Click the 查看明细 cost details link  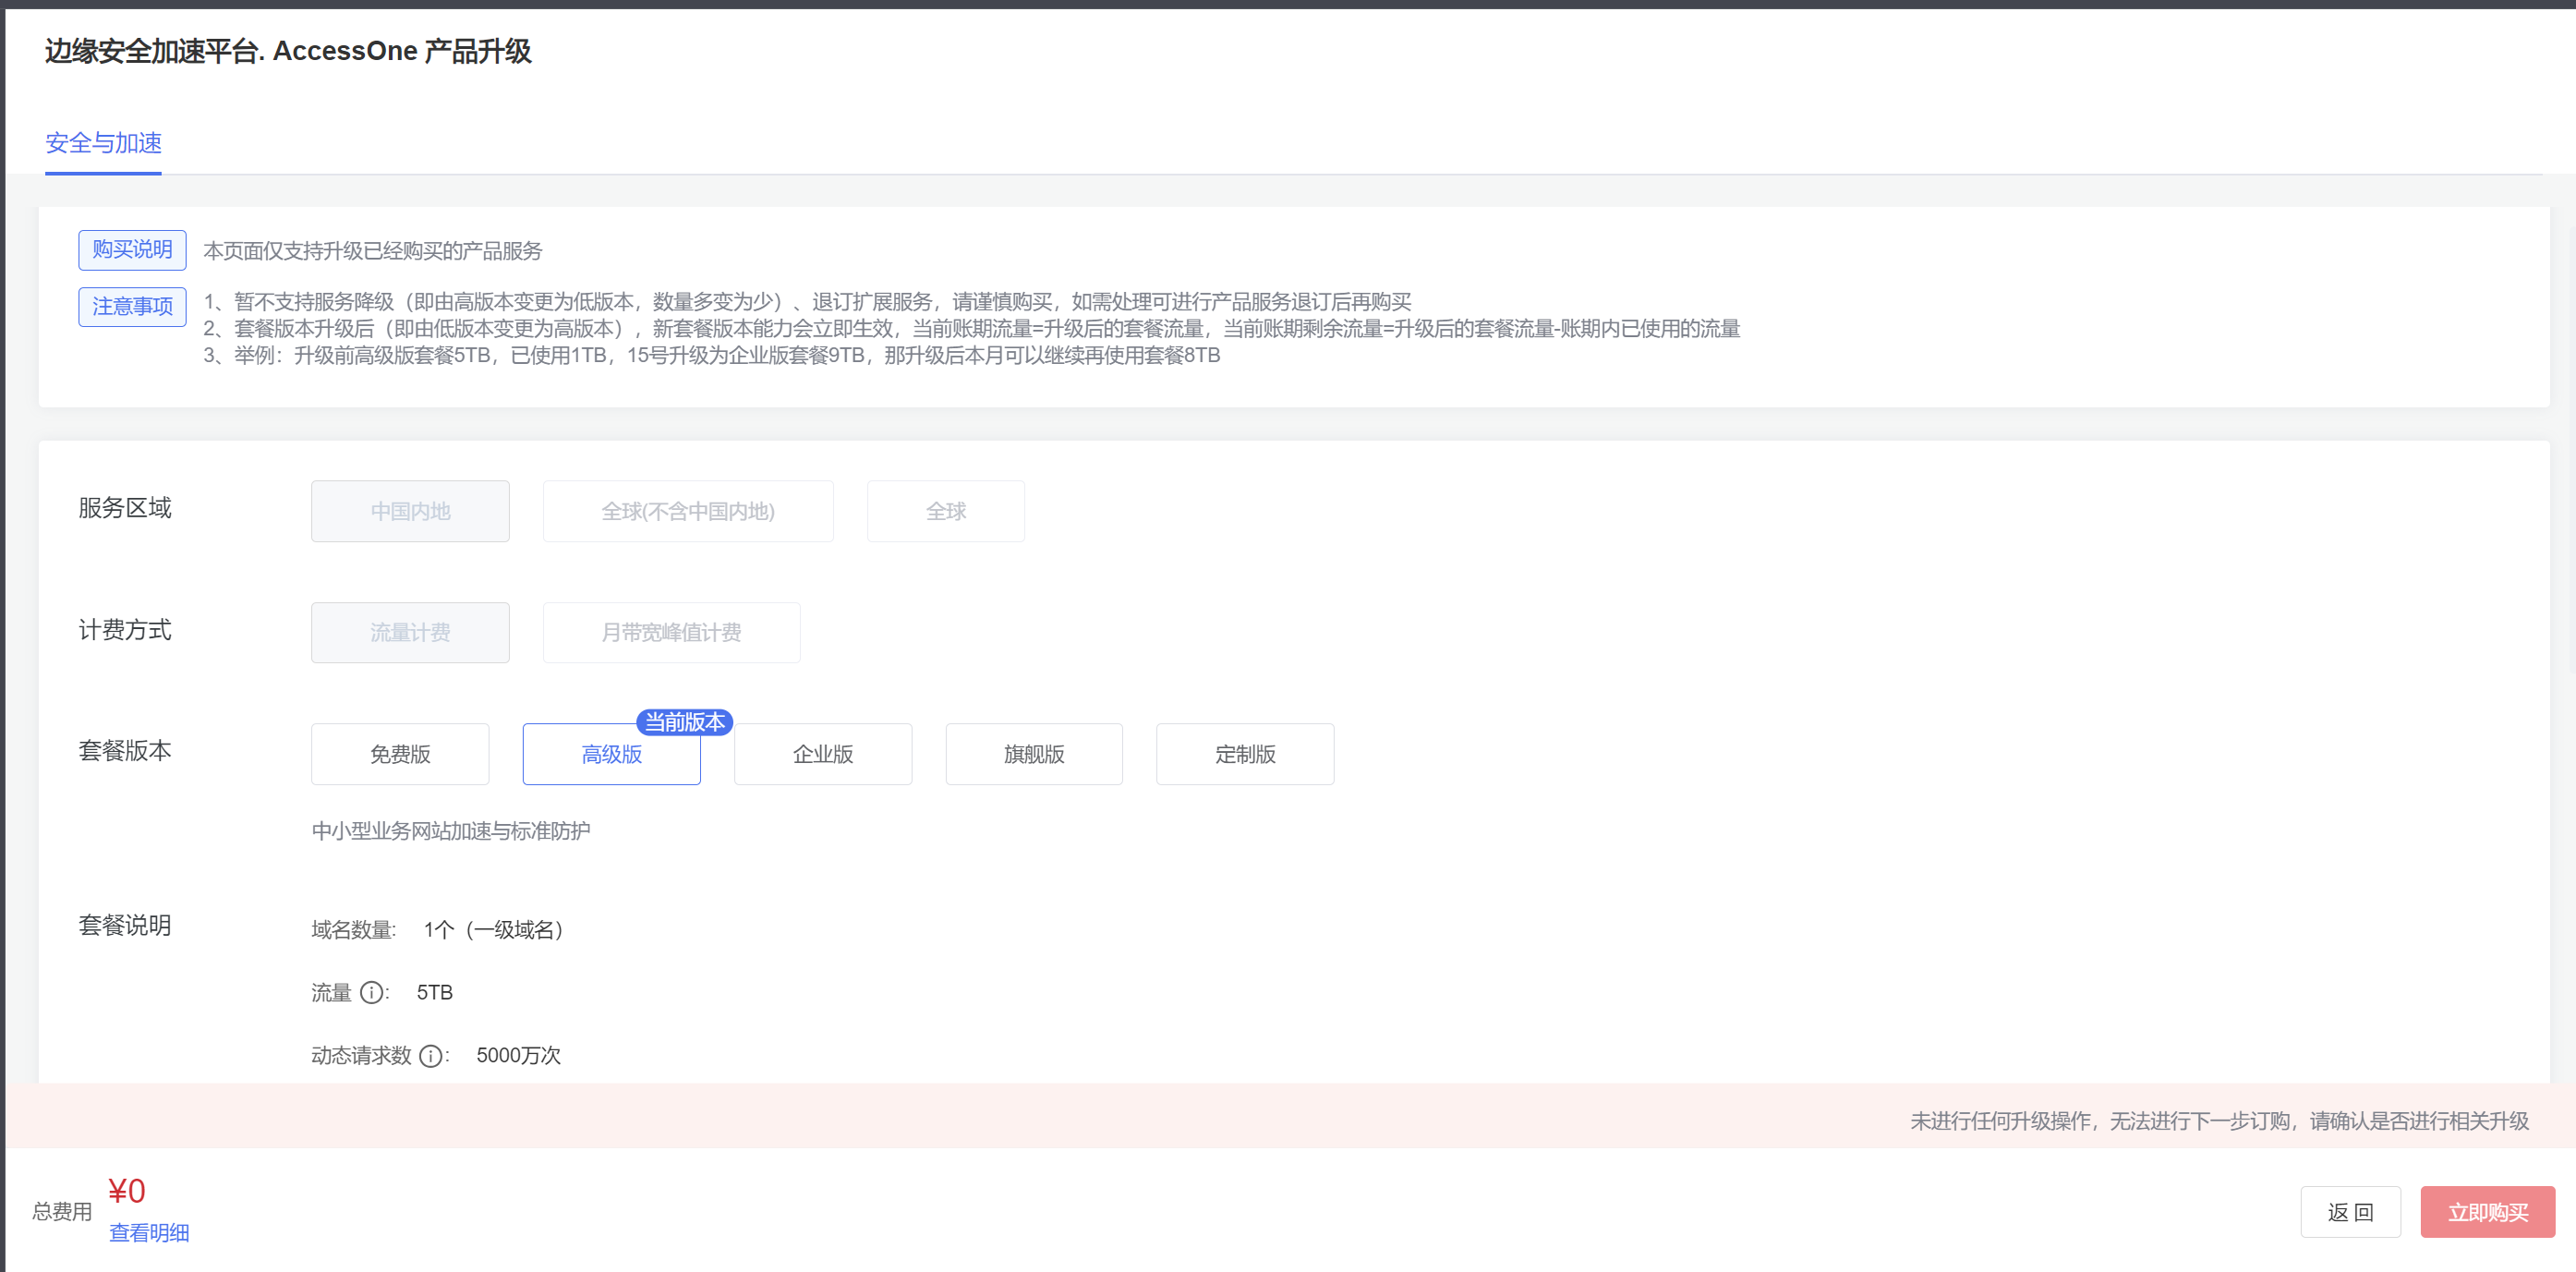149,1233
